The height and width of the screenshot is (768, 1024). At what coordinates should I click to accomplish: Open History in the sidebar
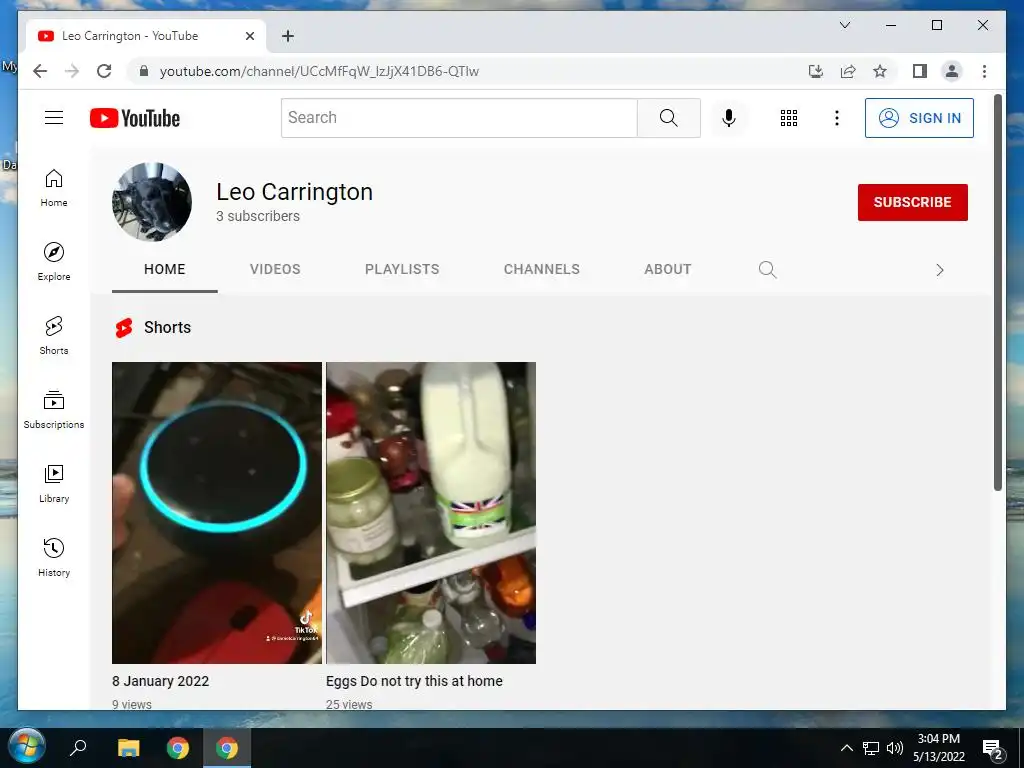coord(54,557)
